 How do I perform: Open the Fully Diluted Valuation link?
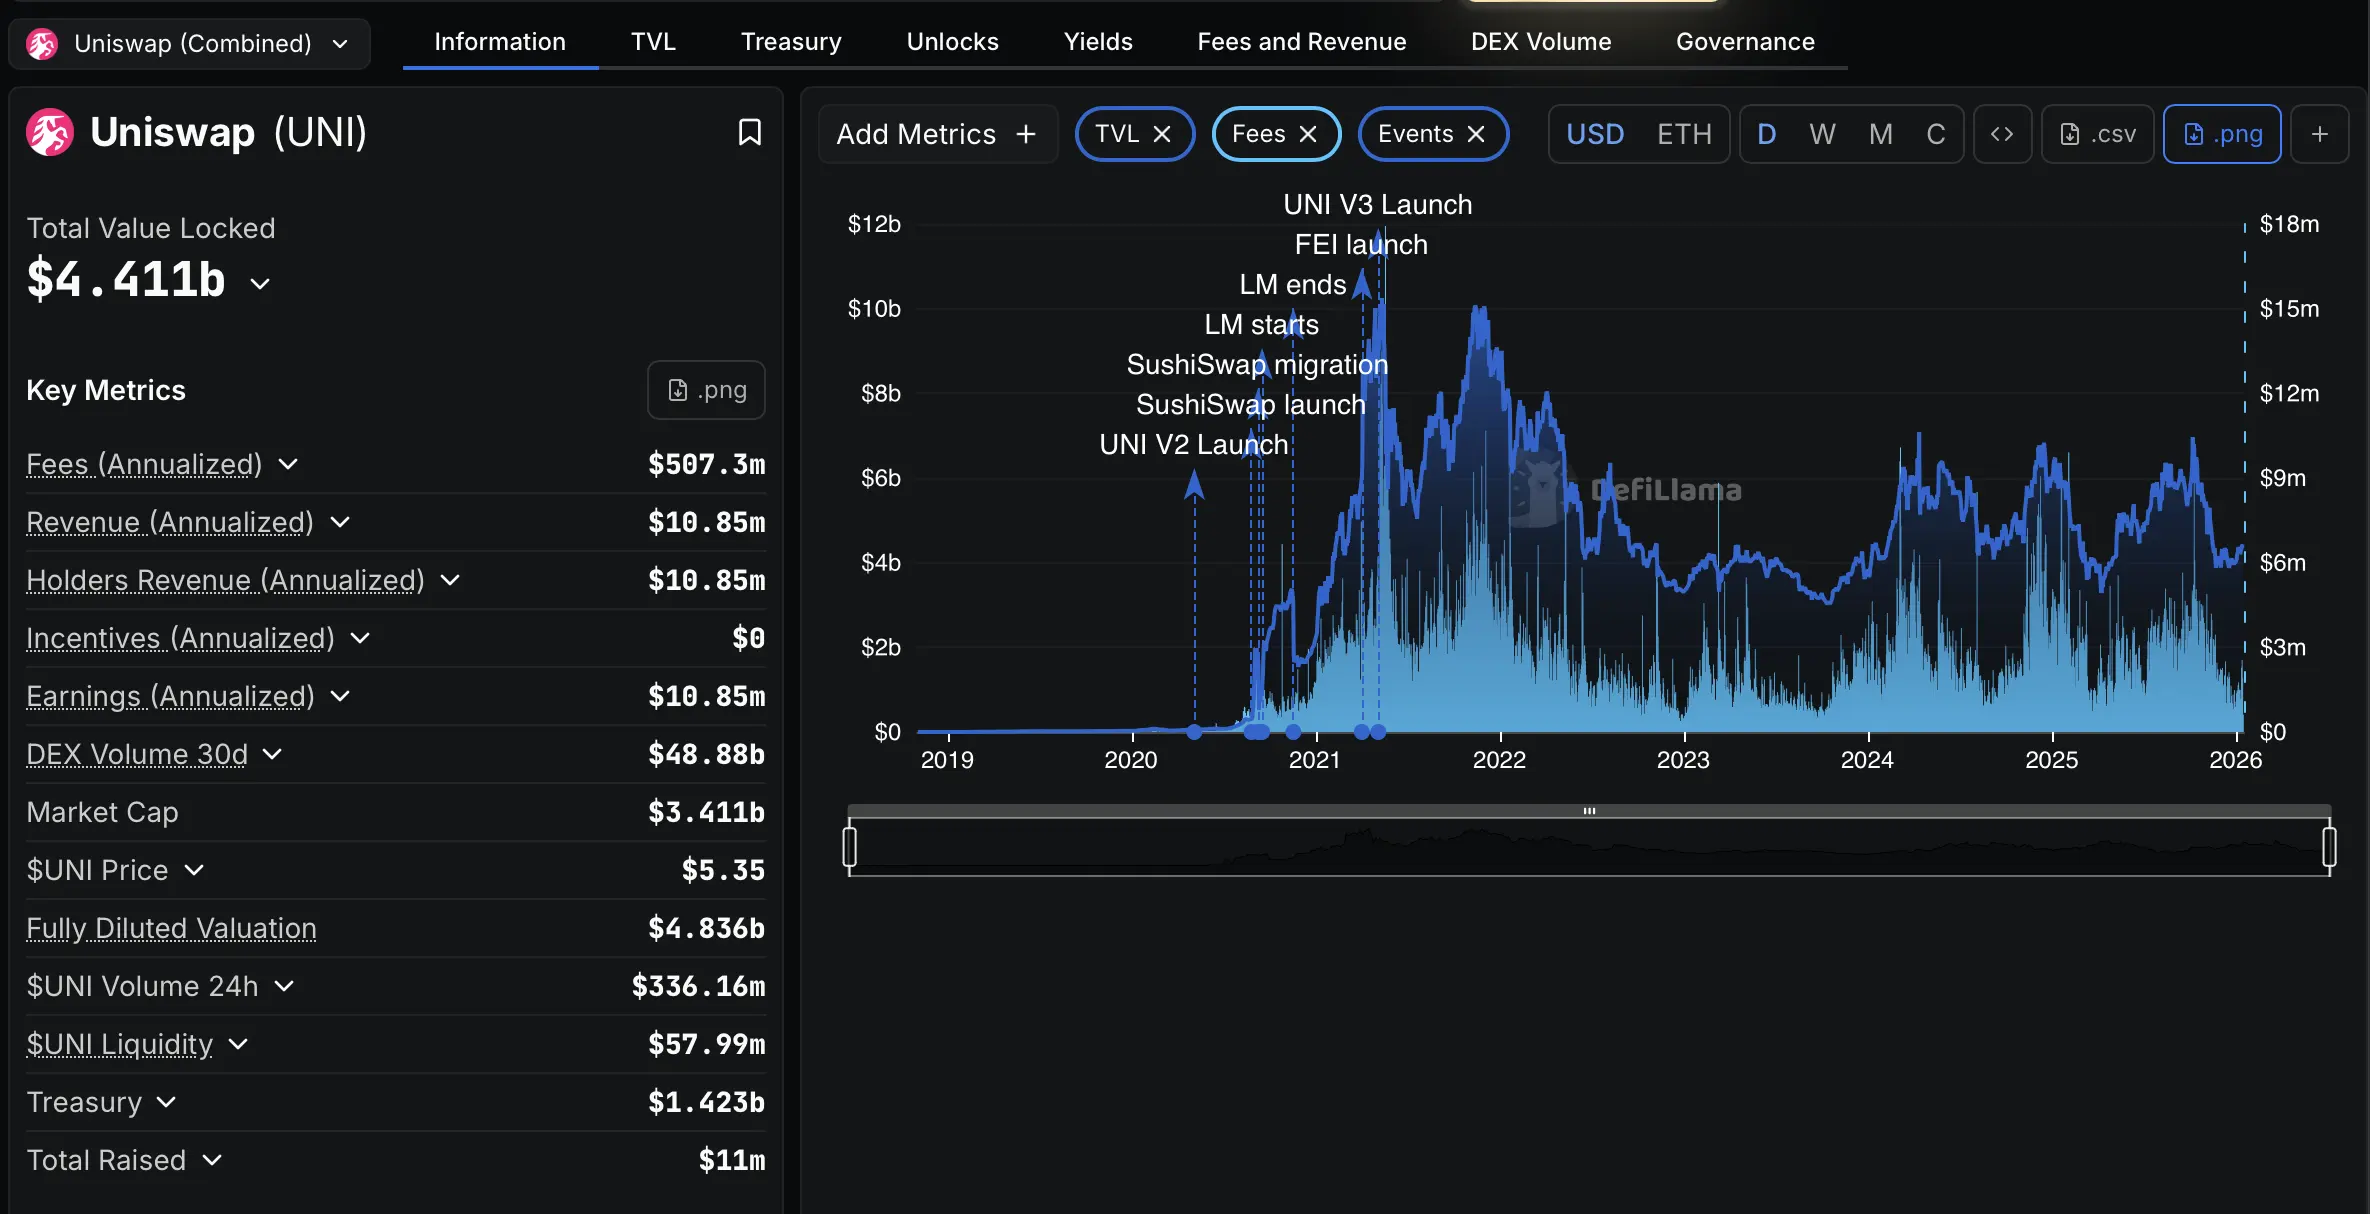(x=170, y=928)
